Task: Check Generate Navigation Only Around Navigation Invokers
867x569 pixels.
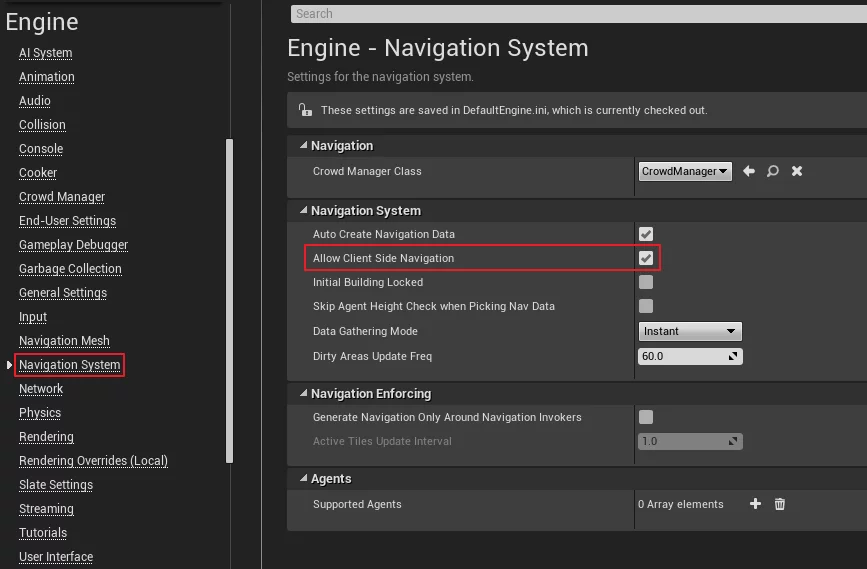Action: pos(646,417)
